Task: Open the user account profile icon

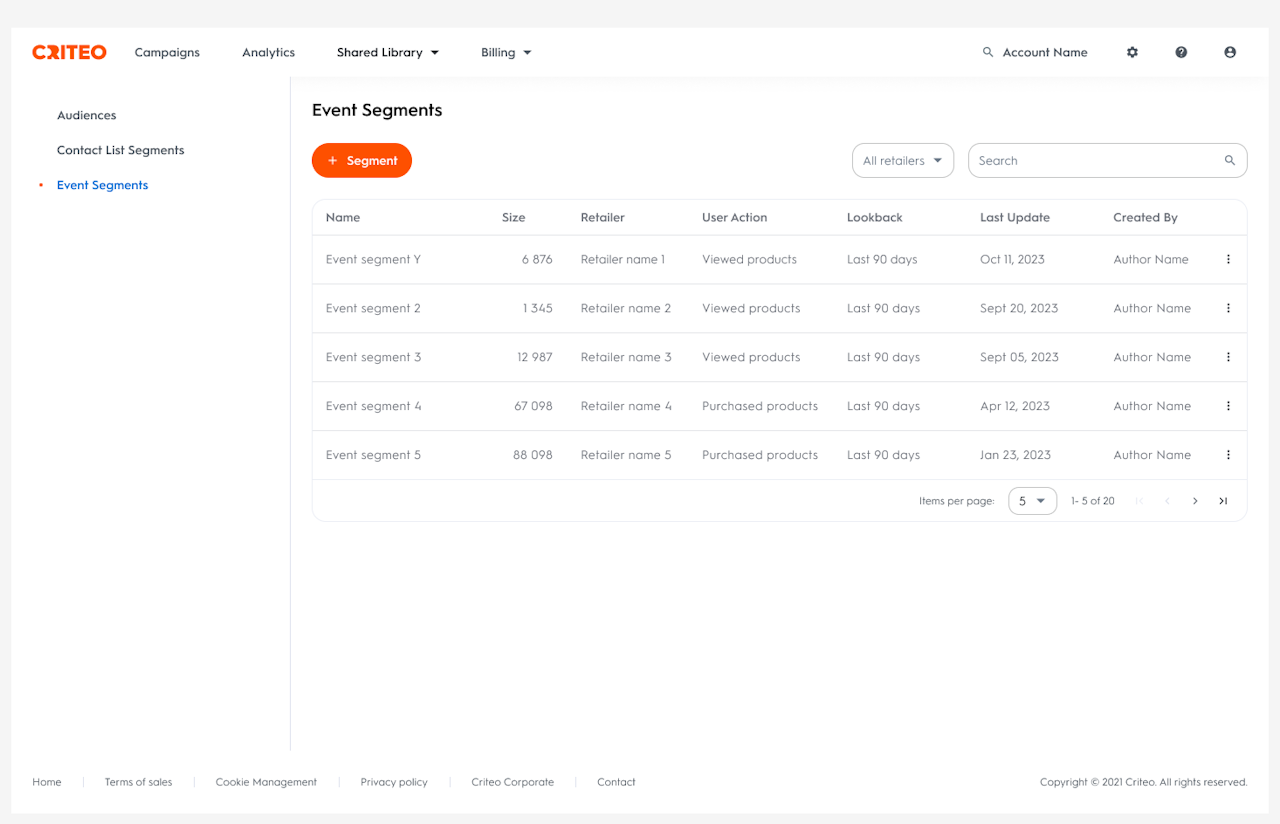Action: point(1230,52)
